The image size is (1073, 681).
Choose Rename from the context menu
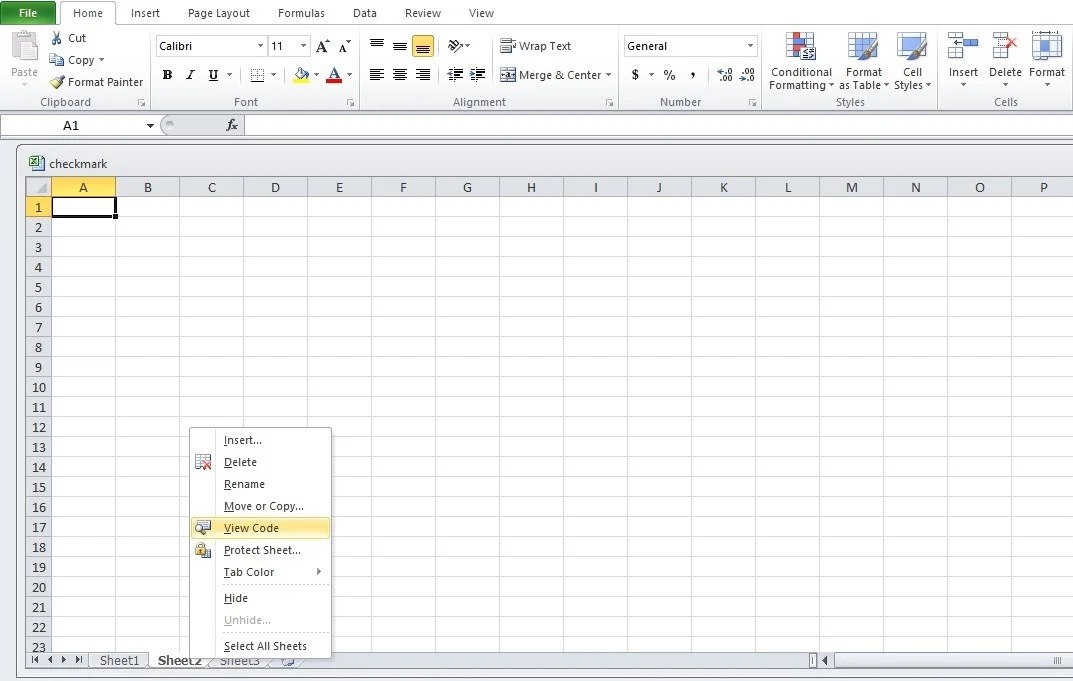[244, 484]
